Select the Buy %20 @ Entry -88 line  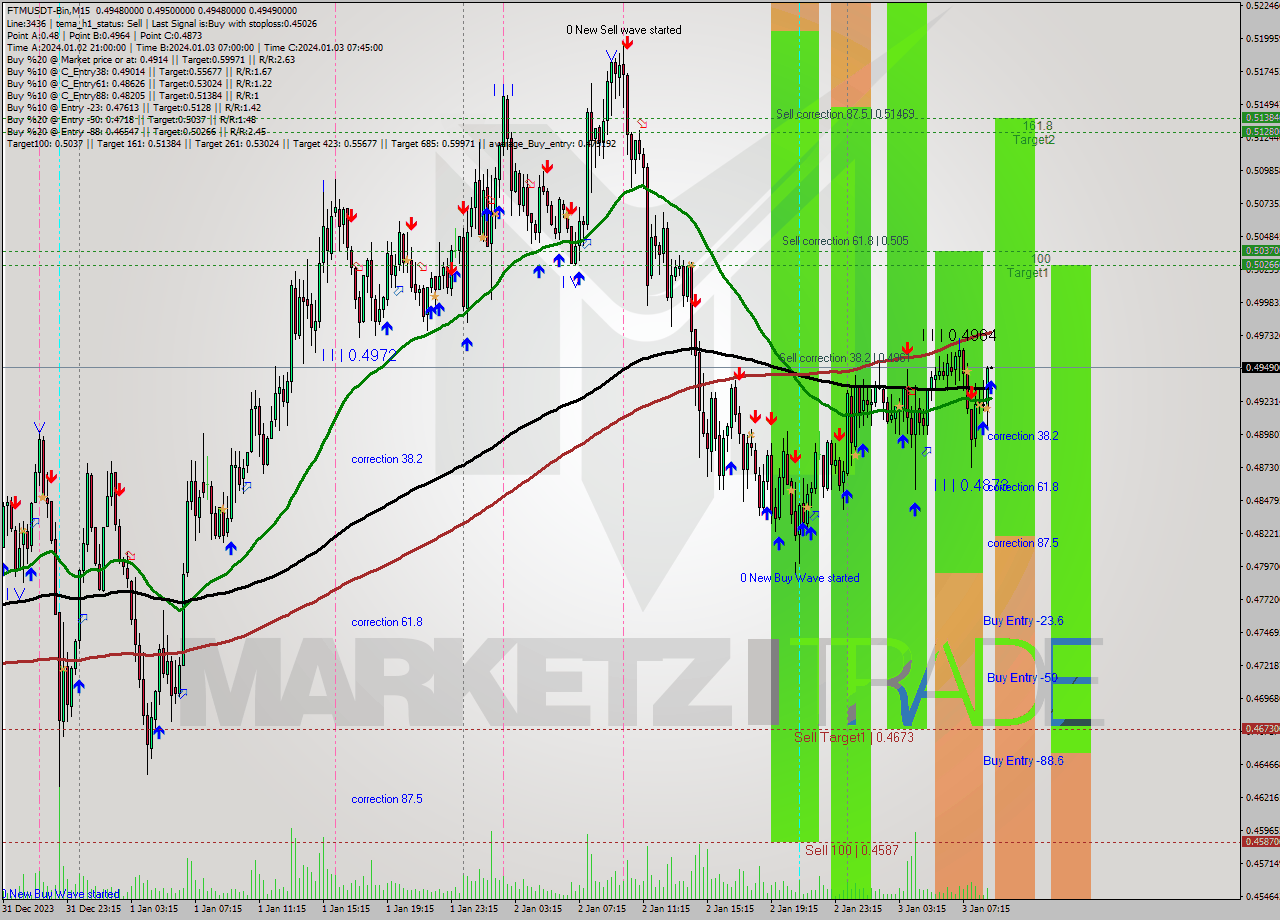136,131
